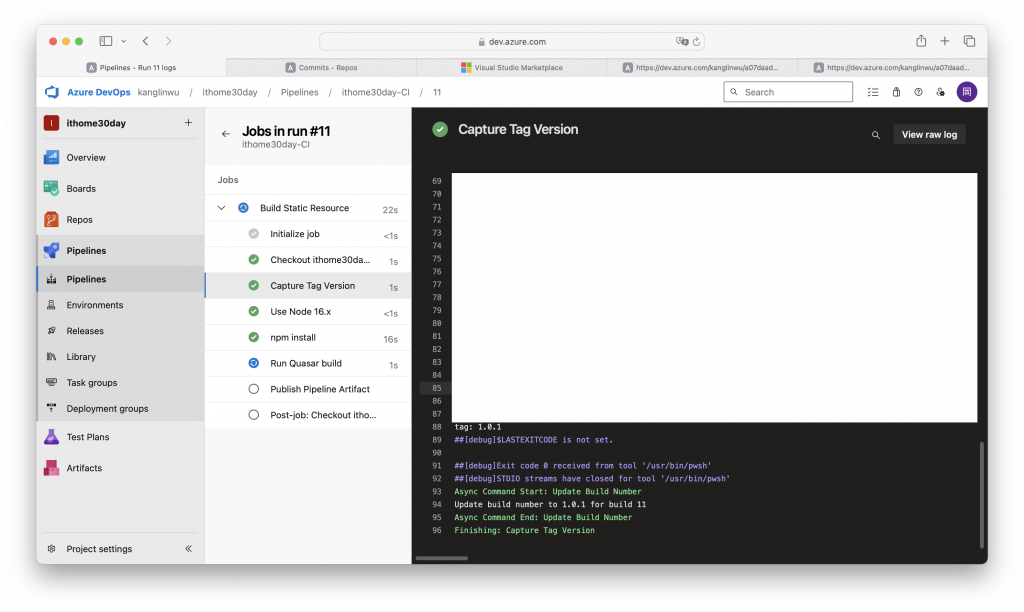
Task: Show the Safari tab overview
Action: [x=969, y=41]
